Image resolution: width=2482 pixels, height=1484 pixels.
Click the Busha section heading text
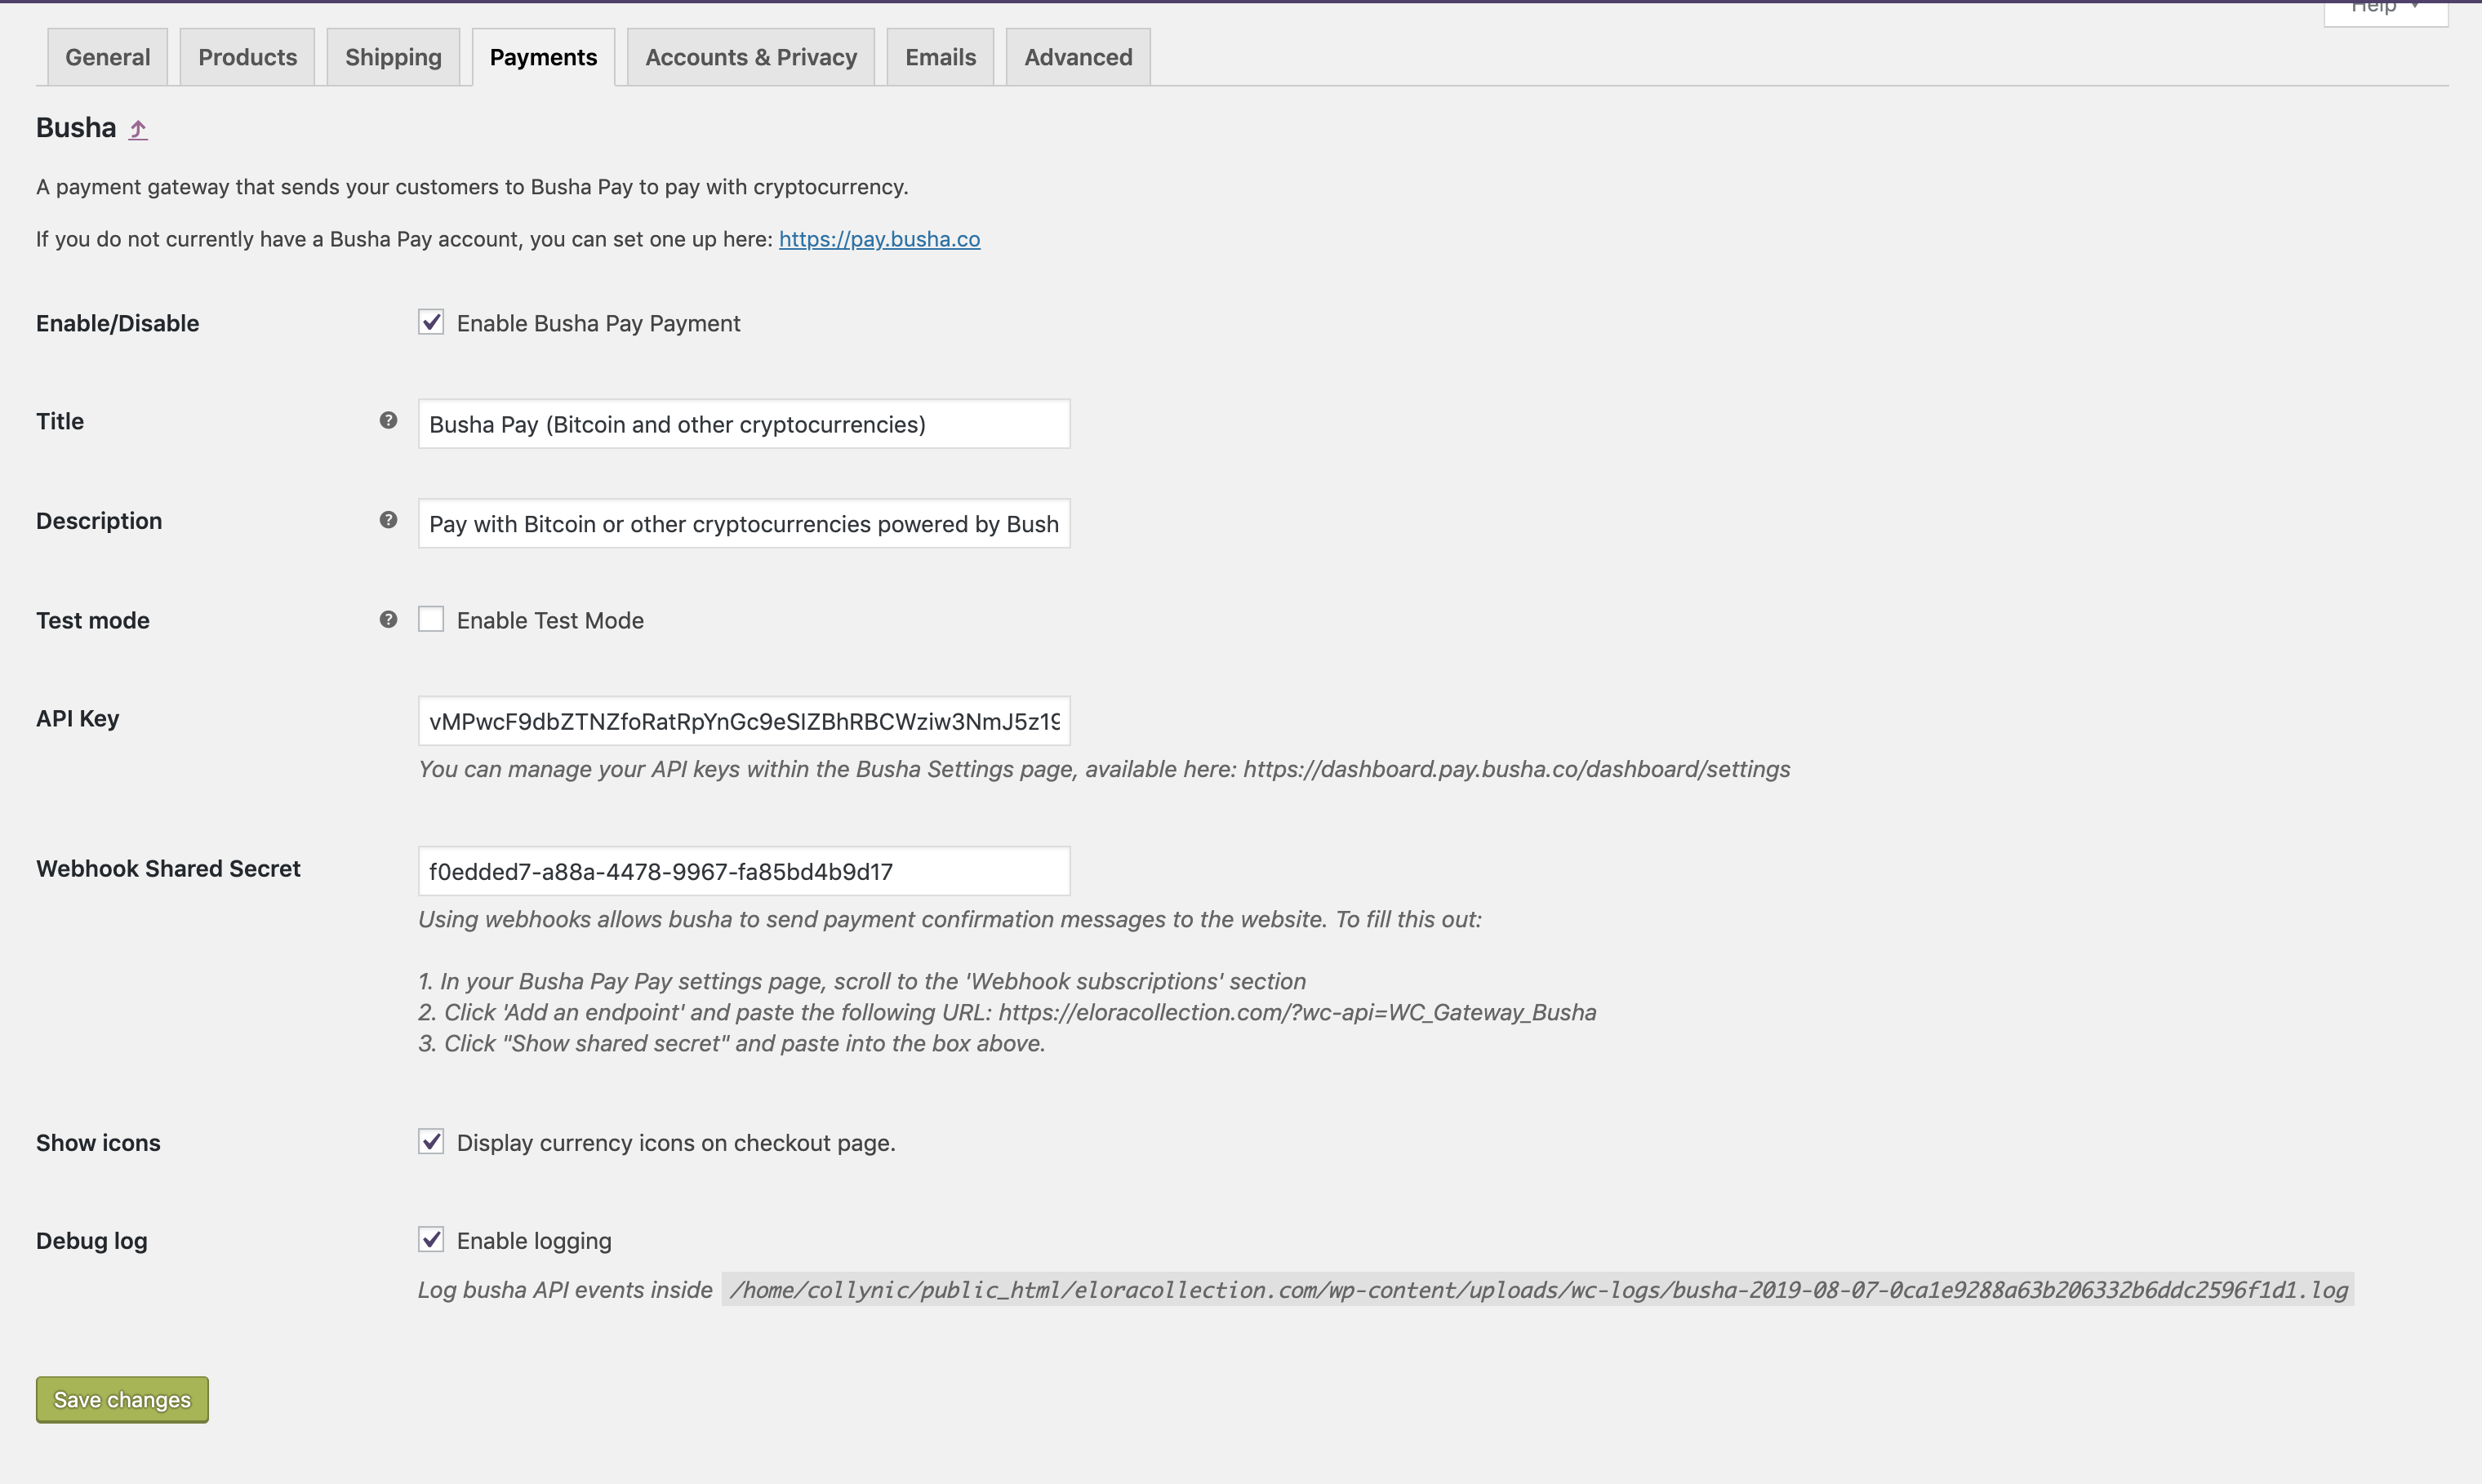click(76, 128)
